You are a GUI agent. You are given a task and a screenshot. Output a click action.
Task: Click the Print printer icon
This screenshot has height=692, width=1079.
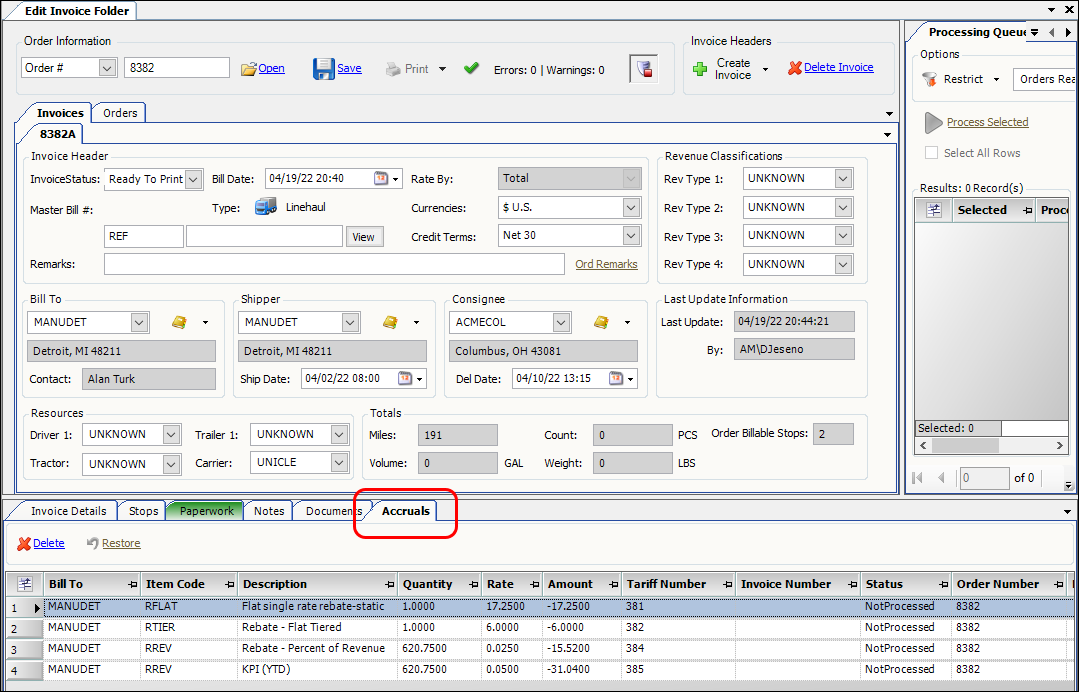click(x=393, y=69)
